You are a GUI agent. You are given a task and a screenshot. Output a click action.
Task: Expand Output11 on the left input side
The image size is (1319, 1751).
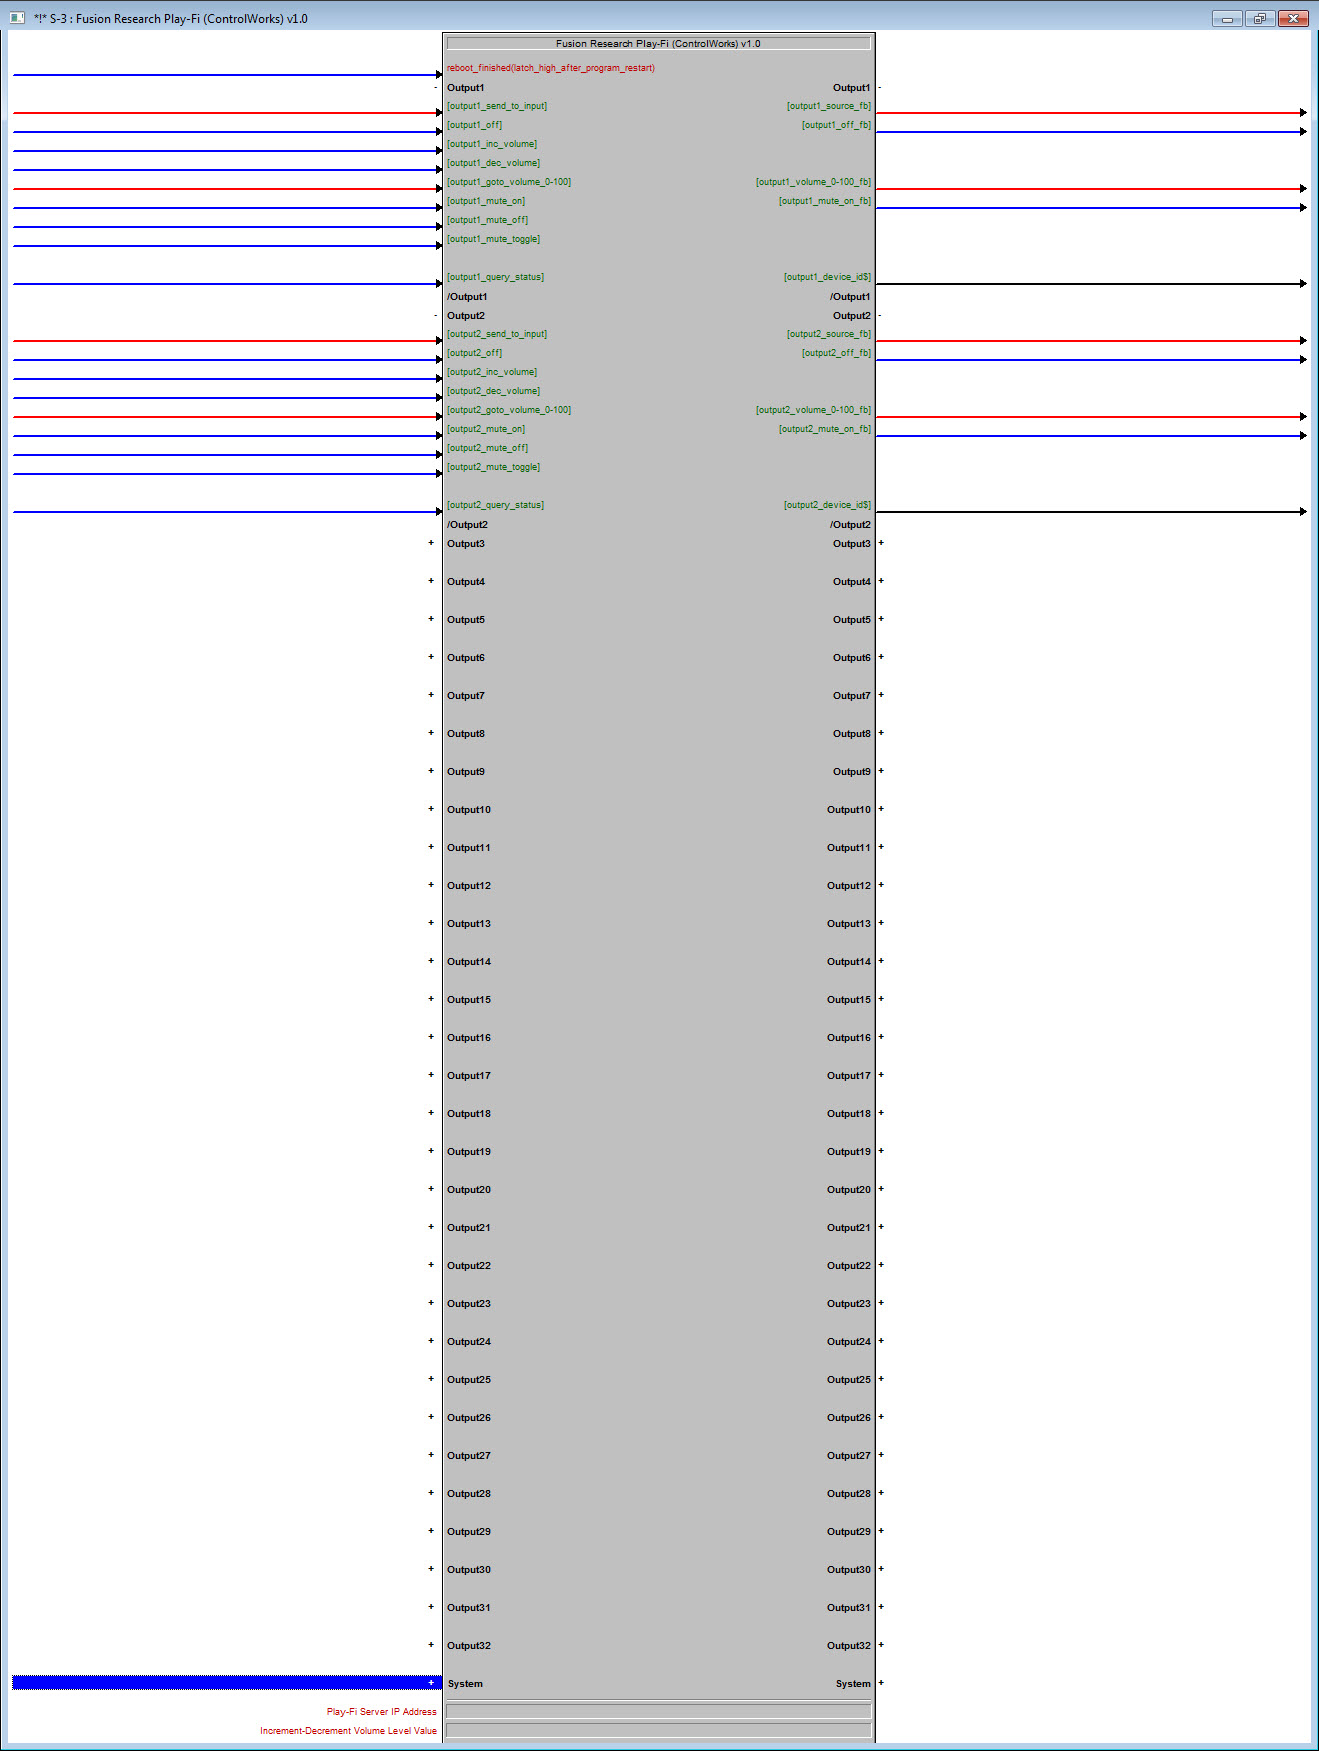tap(431, 847)
